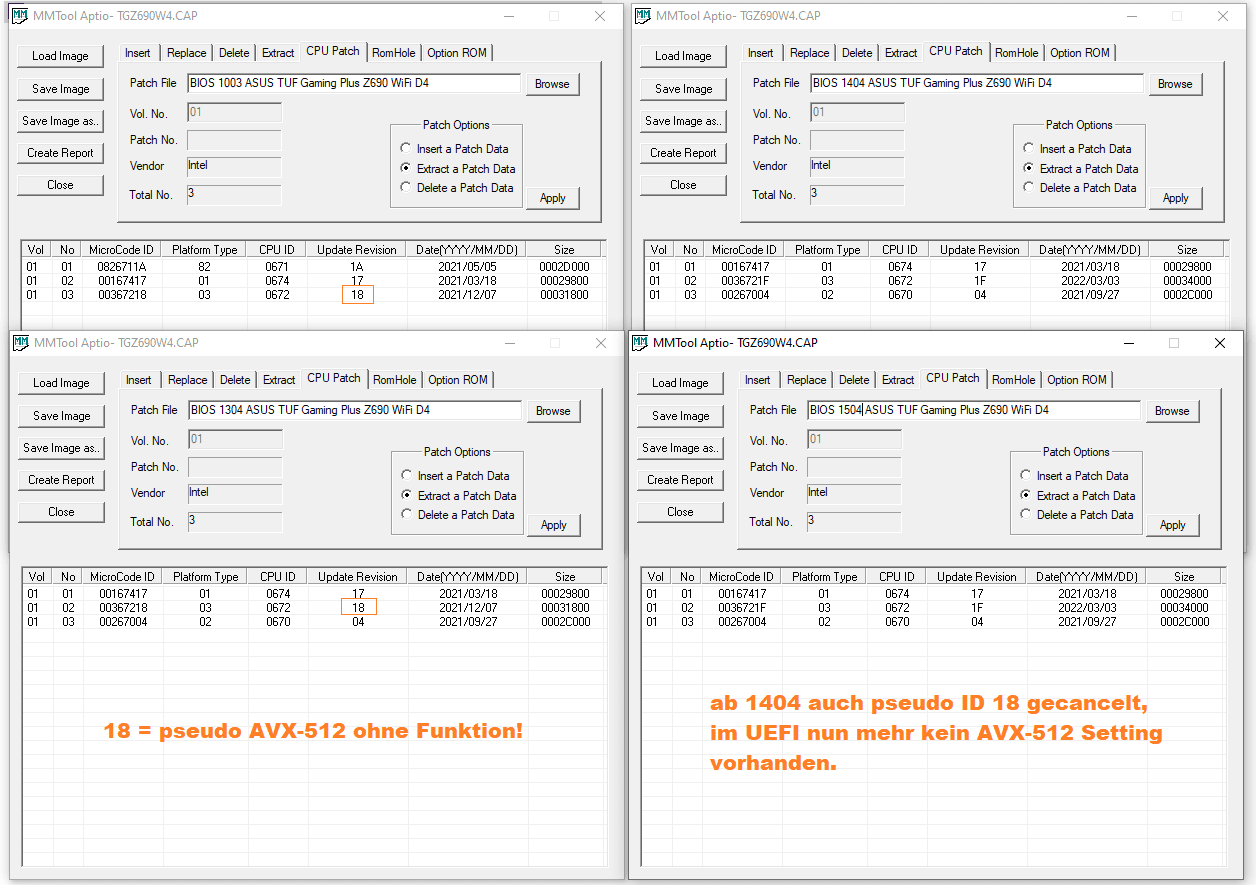Viewport: 1256px width, 885px height.
Task: Click Save Image in BIOS 1404 window
Action: [x=684, y=89]
